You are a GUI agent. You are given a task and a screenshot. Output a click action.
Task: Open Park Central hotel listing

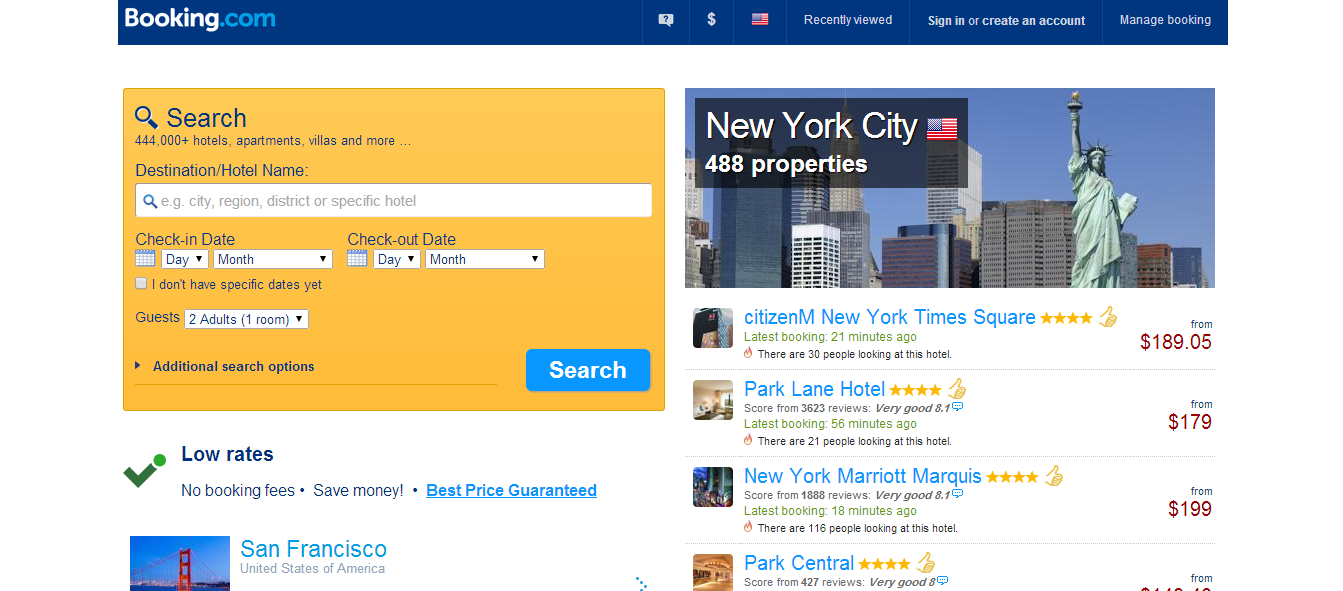[x=799, y=563]
